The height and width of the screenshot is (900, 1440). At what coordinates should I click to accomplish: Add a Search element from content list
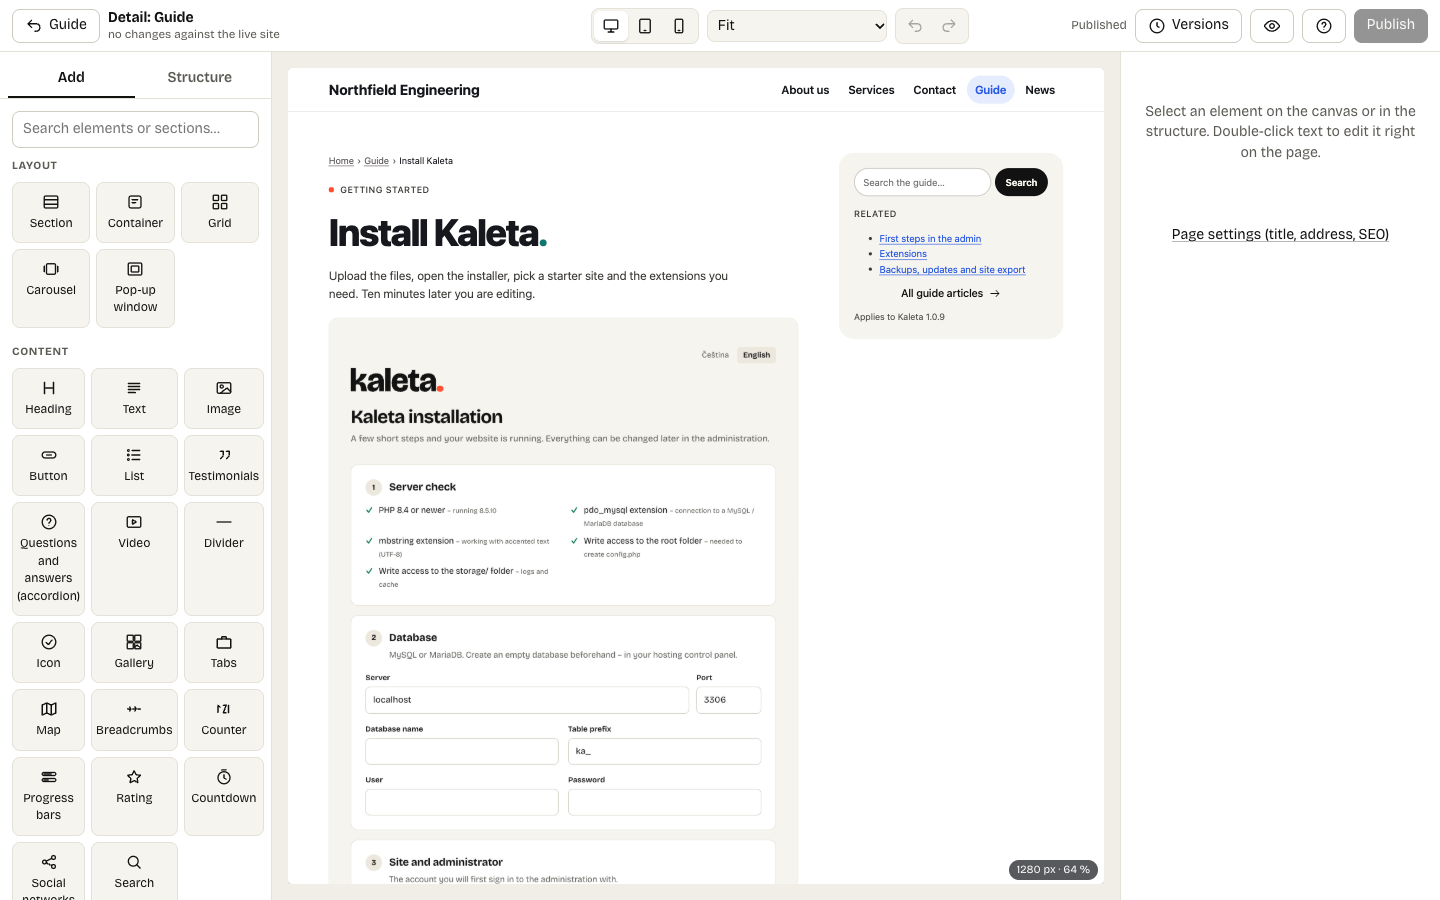[x=134, y=872]
